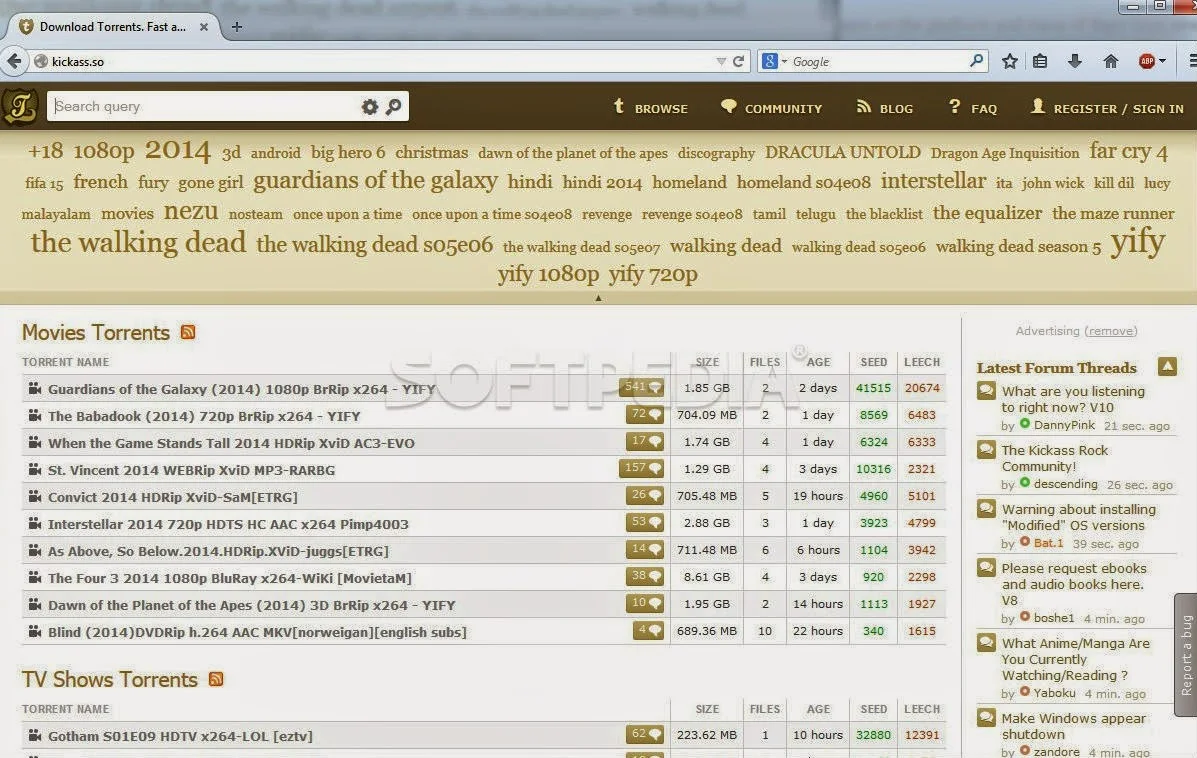Screen dimensions: 1197x758
Task: Close the Download Torrents tab
Action: (x=204, y=27)
